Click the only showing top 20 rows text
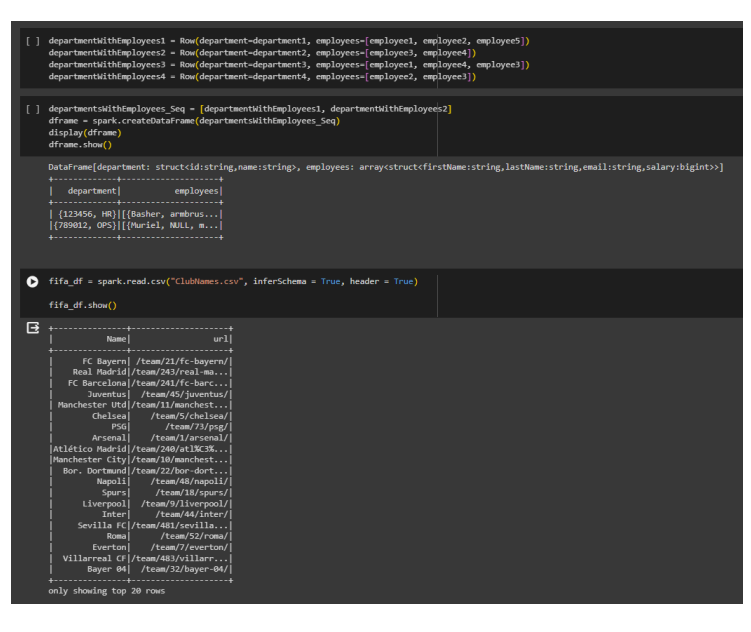The width and height of the screenshot is (751, 632). pos(106,591)
